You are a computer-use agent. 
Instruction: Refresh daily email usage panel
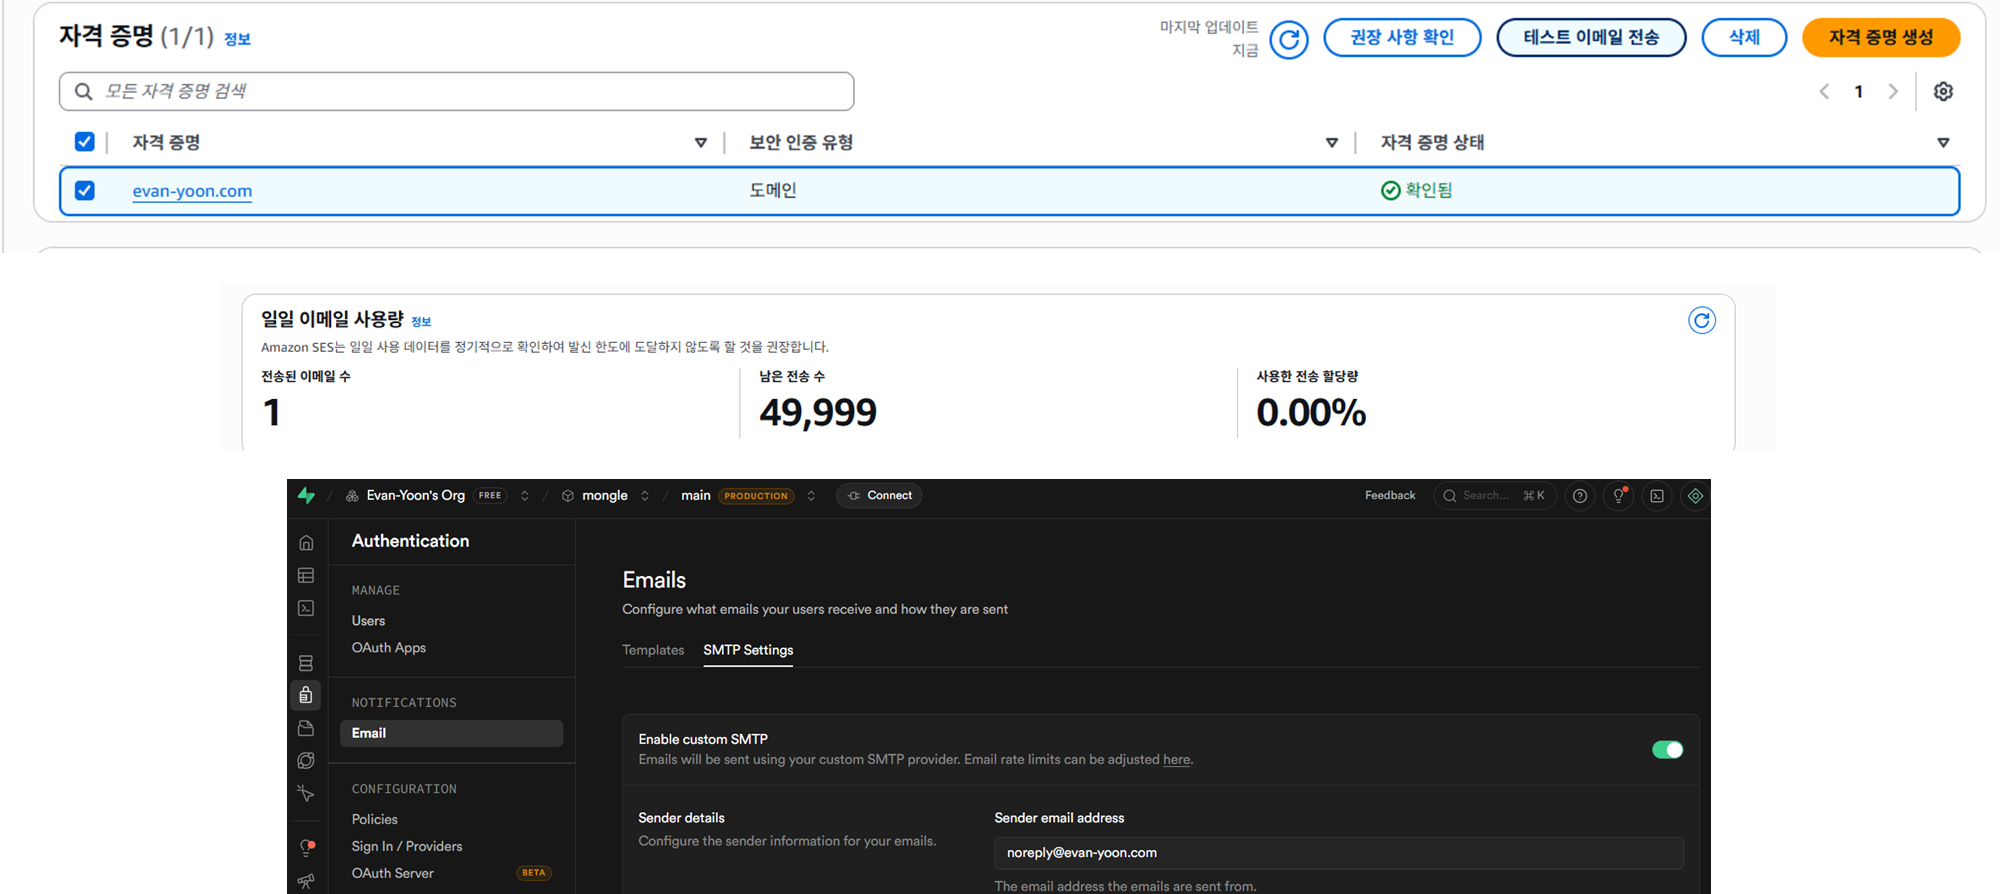[x=1702, y=320]
